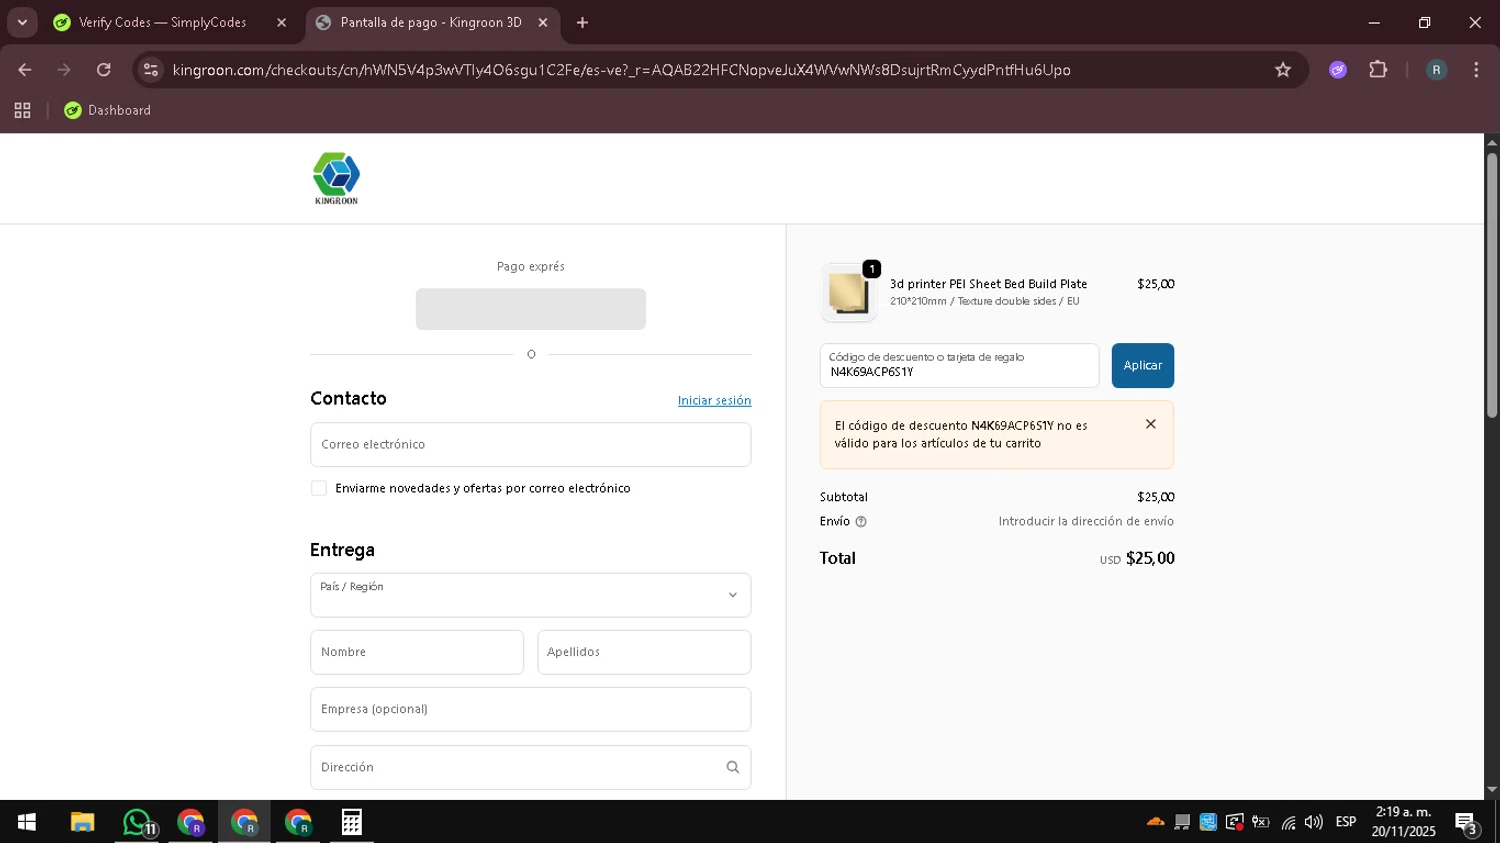This screenshot has width=1500, height=843.
Task: Open File Explorer from taskbar
Action: point(82,822)
